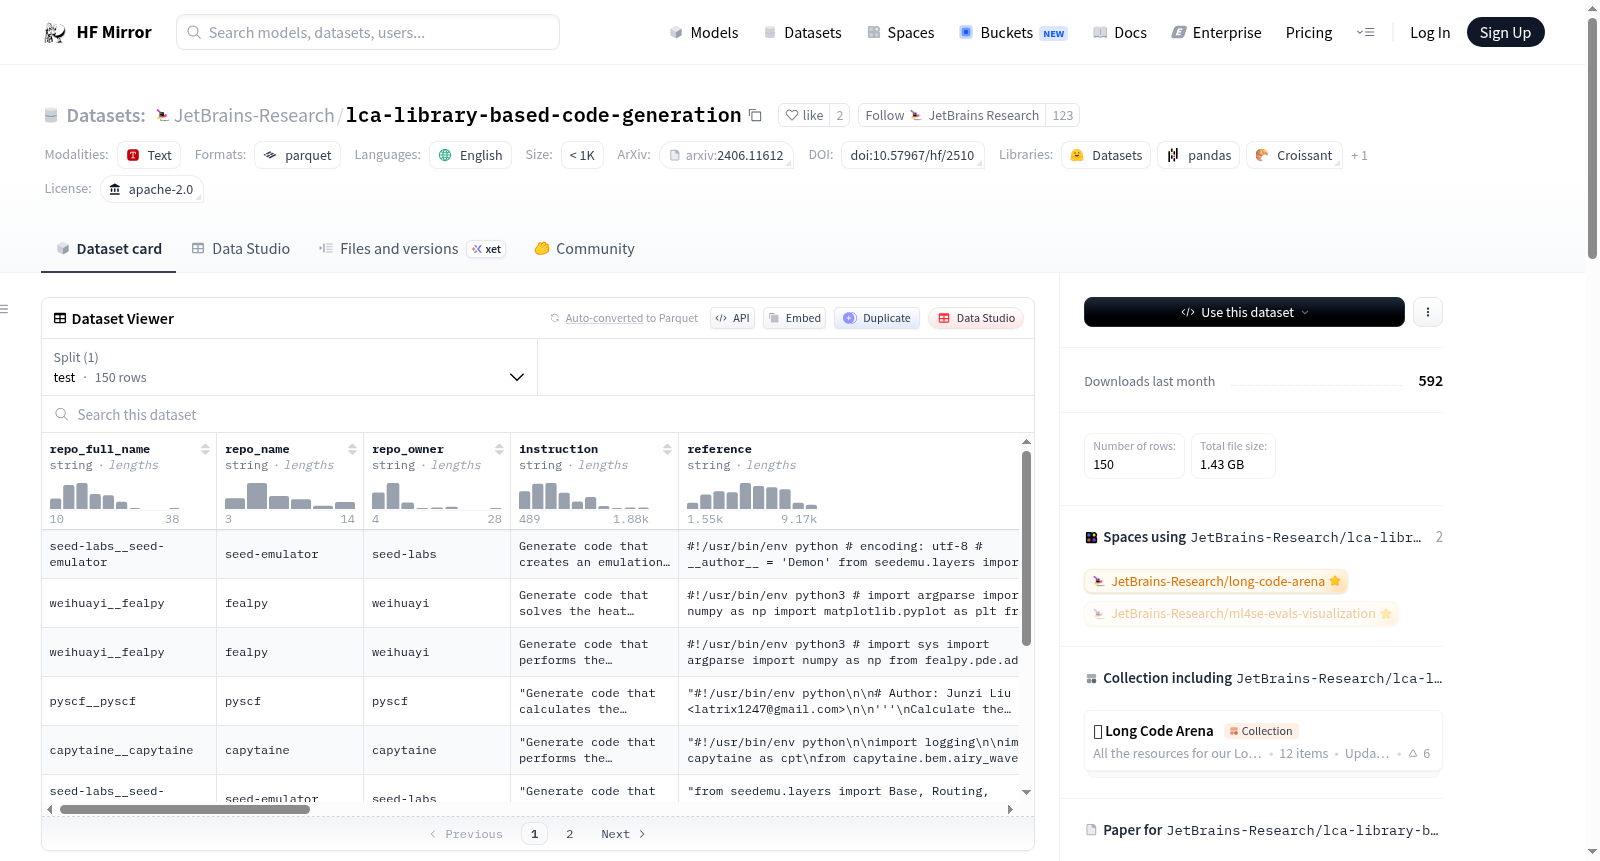
Task: Switch to the Dataset card tab
Action: (109, 249)
